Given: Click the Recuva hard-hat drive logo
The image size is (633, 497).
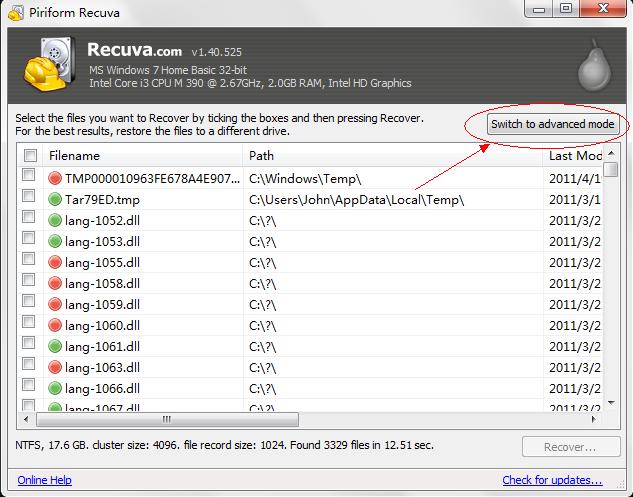Looking at the screenshot, I should [x=50, y=65].
